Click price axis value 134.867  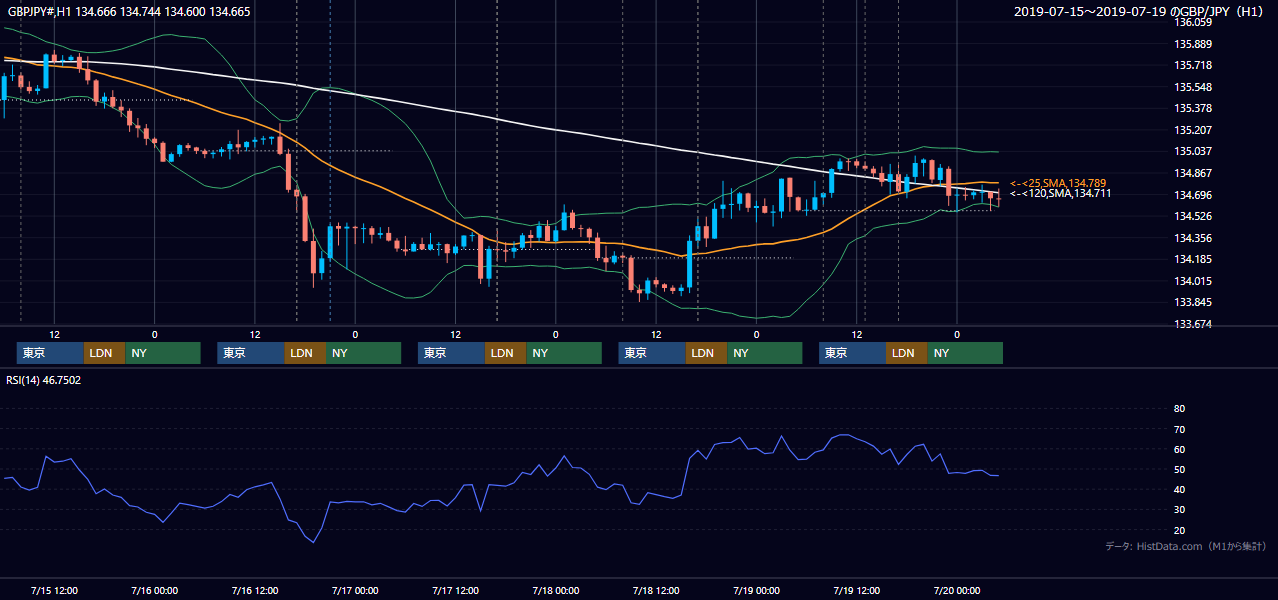click(1193, 173)
